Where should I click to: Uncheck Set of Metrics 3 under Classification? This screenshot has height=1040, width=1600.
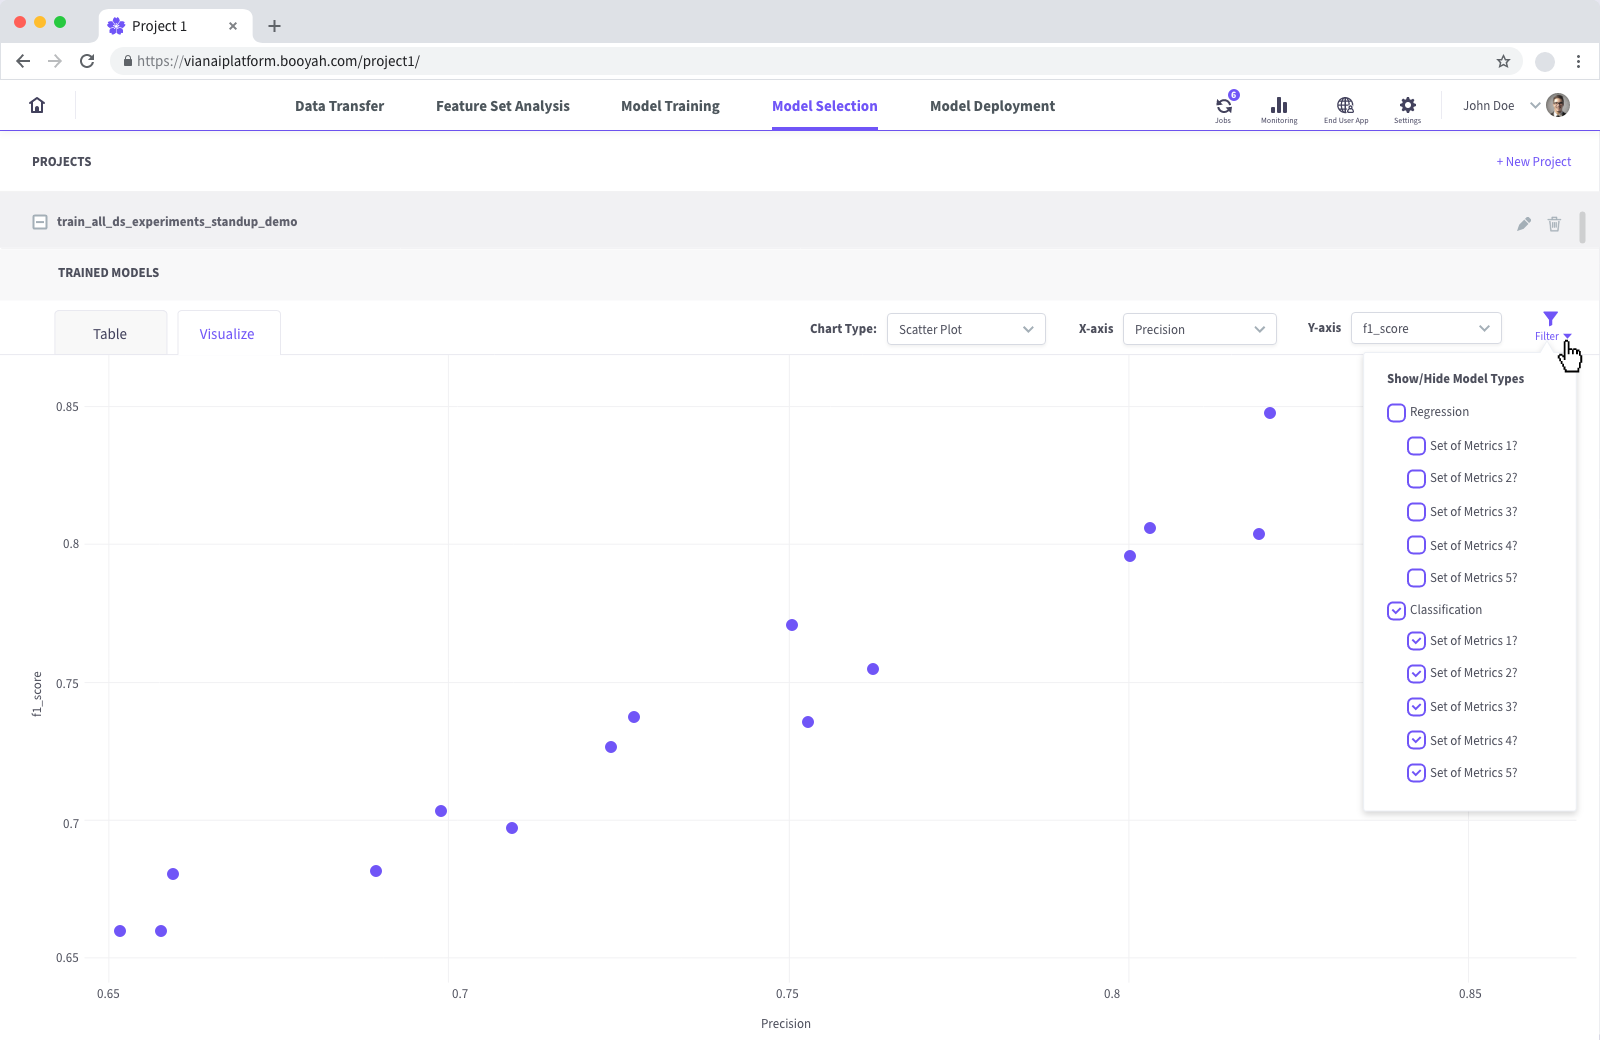click(x=1416, y=706)
